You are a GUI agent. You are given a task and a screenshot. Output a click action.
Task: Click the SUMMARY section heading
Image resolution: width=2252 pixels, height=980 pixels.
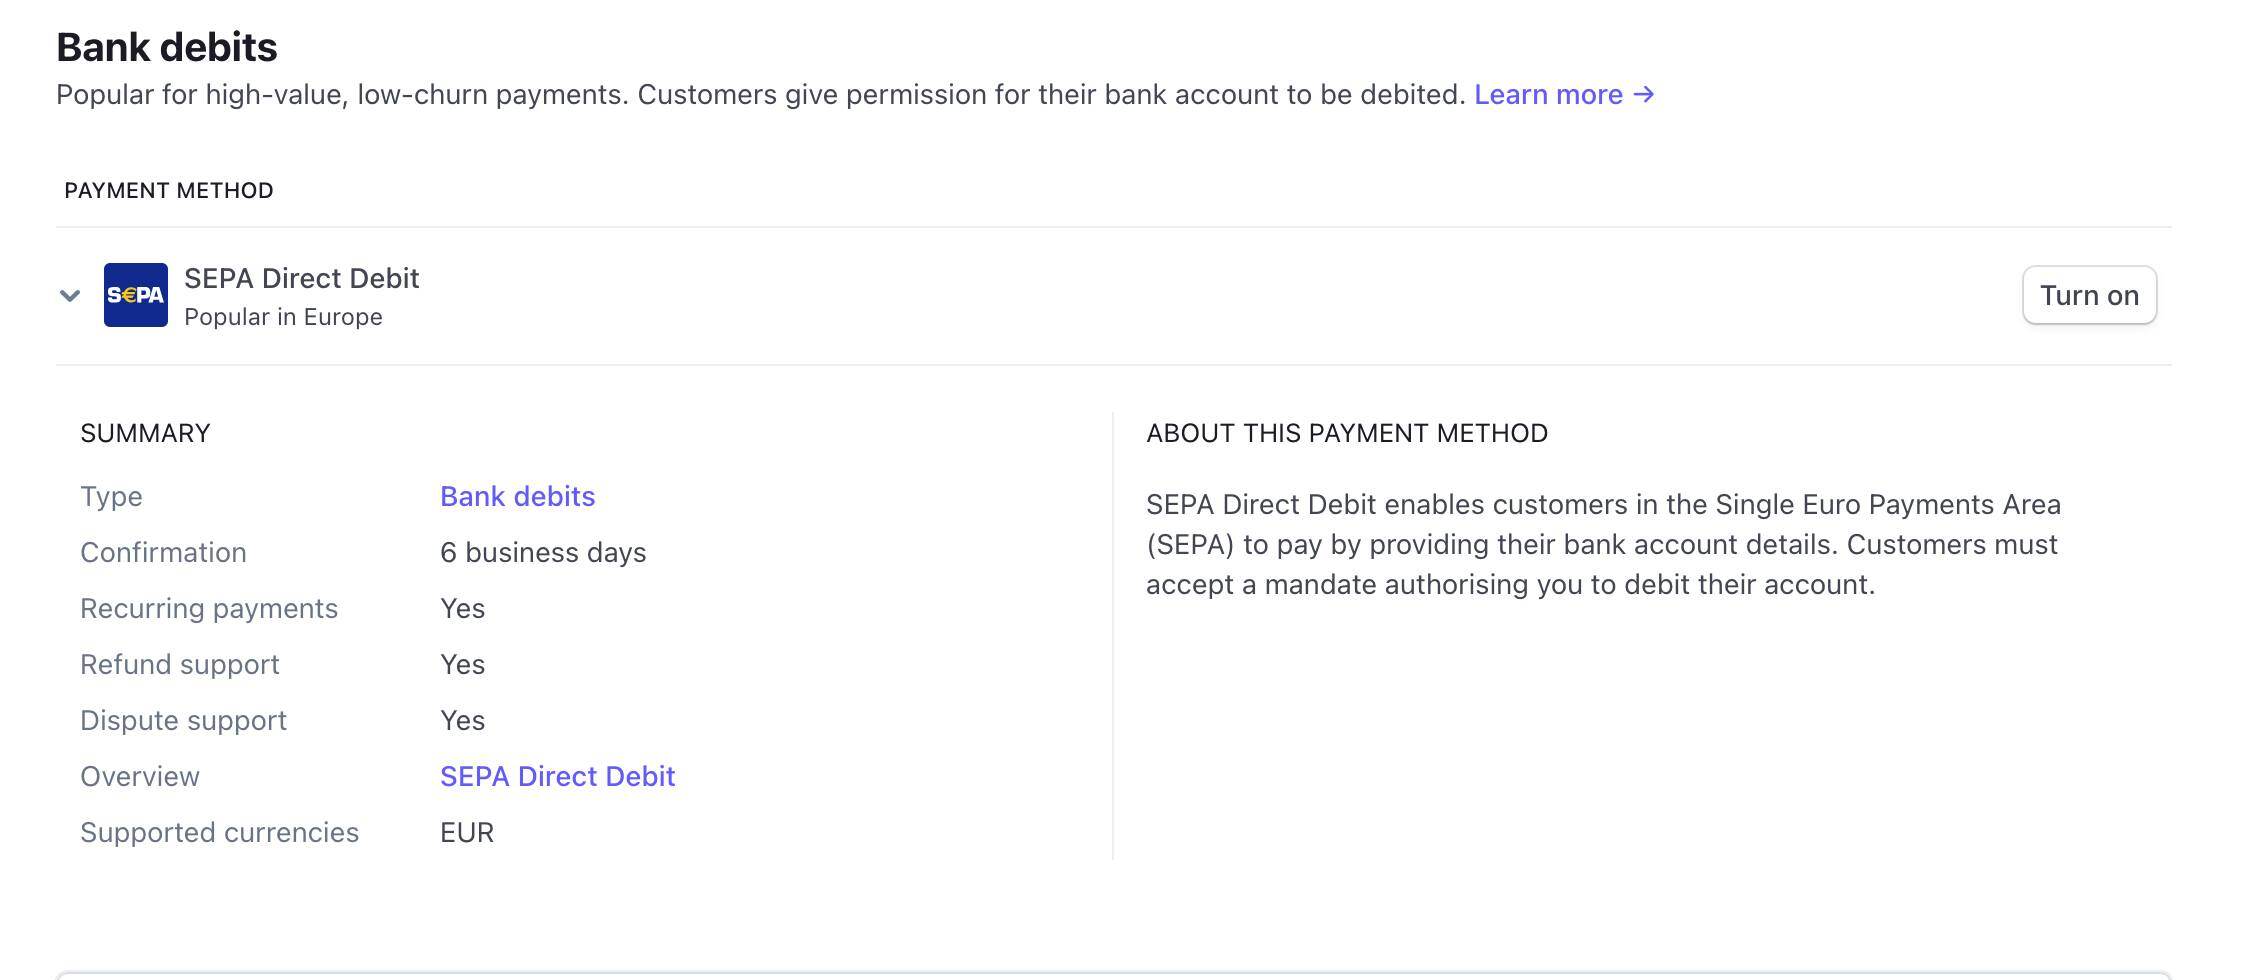point(145,433)
